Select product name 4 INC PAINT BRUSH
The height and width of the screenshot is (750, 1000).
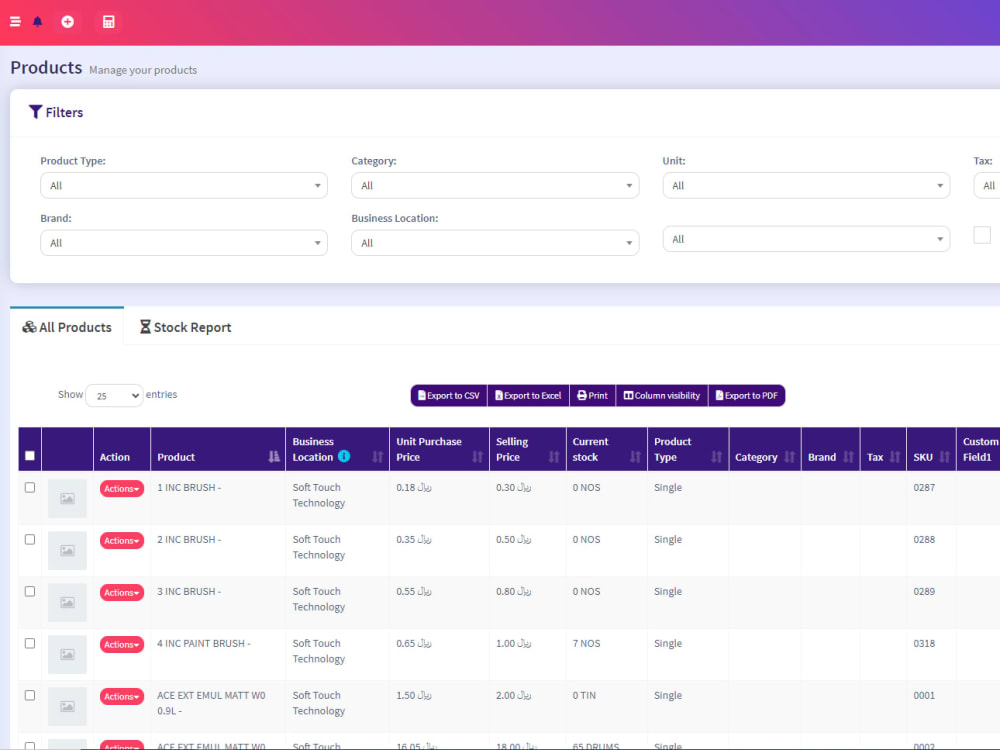tap(203, 643)
